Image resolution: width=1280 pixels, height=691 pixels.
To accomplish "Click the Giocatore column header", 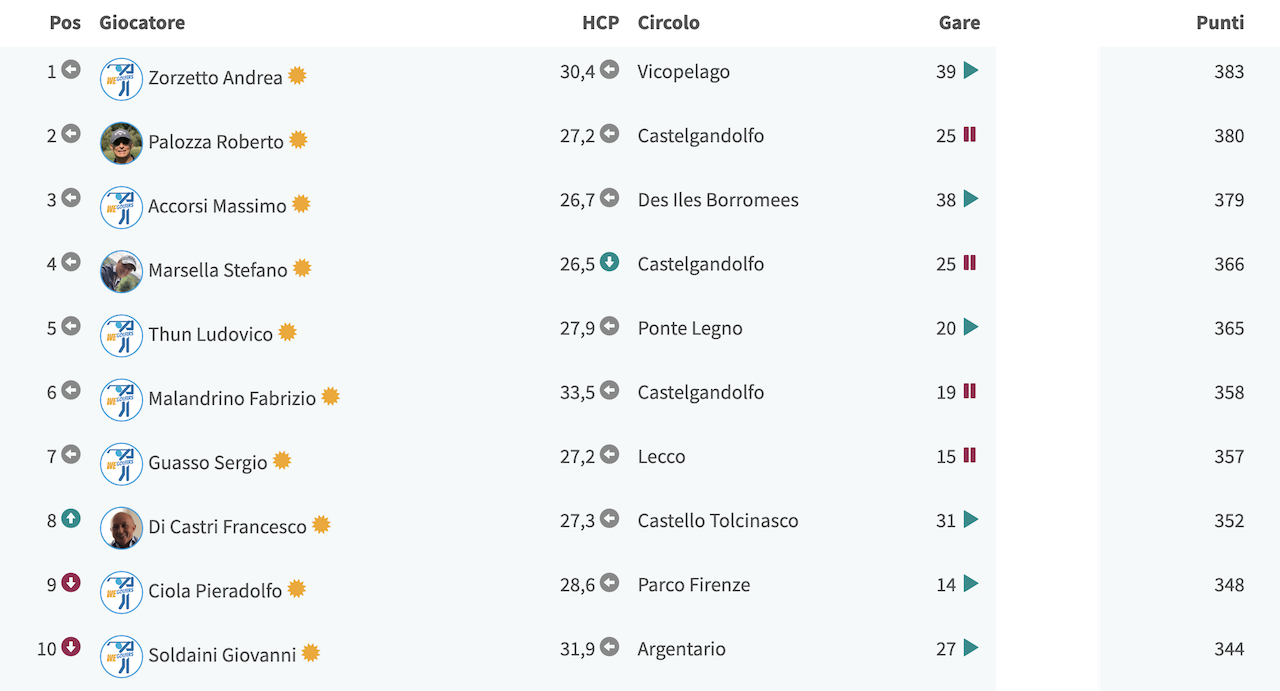I will click(142, 22).
